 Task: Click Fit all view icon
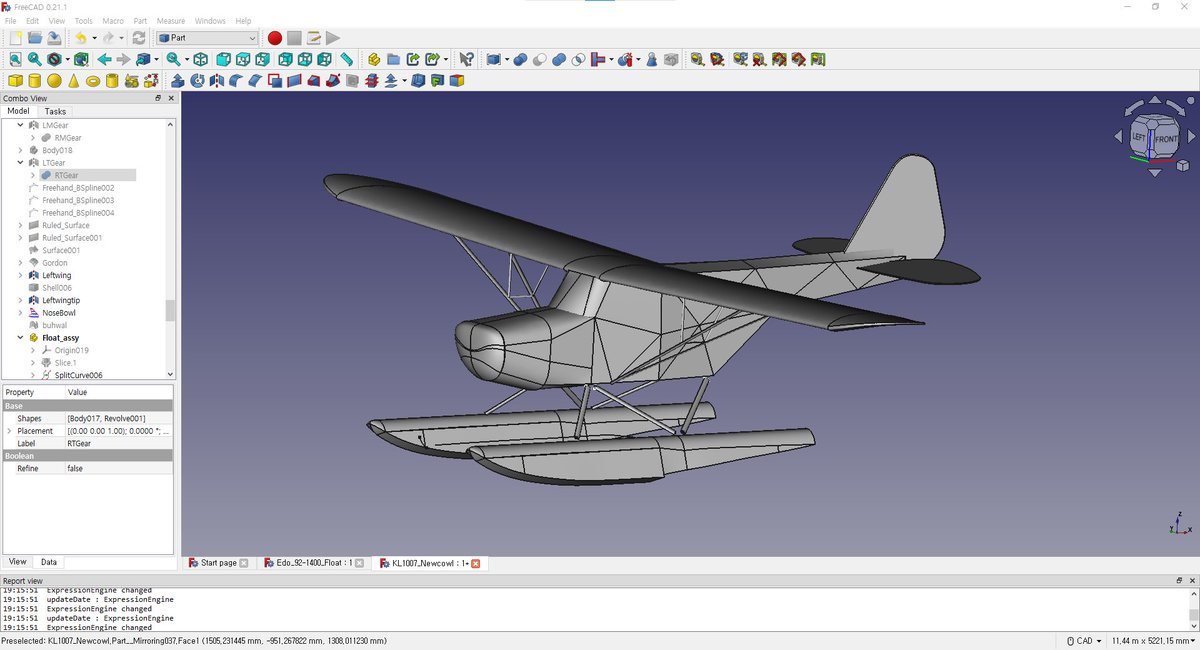(15, 60)
